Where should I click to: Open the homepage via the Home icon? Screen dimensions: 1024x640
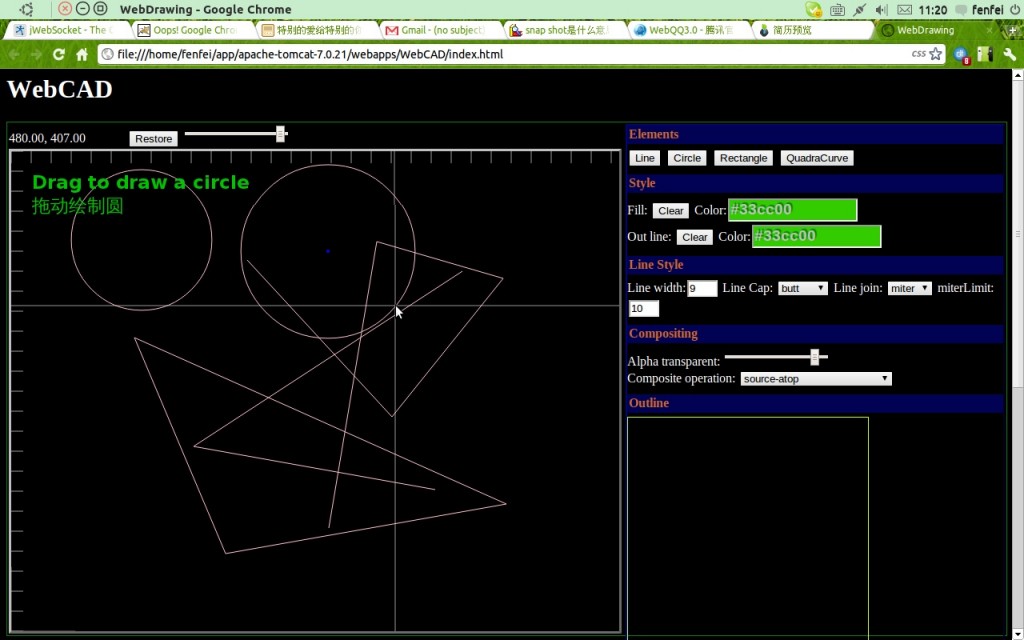81,55
